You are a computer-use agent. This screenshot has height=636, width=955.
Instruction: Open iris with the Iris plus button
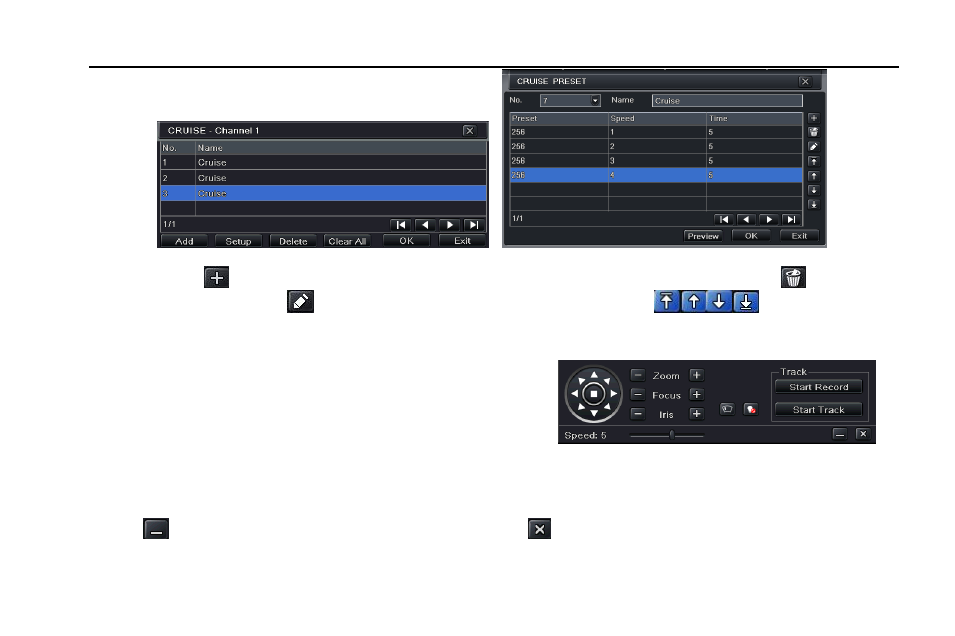point(696,414)
